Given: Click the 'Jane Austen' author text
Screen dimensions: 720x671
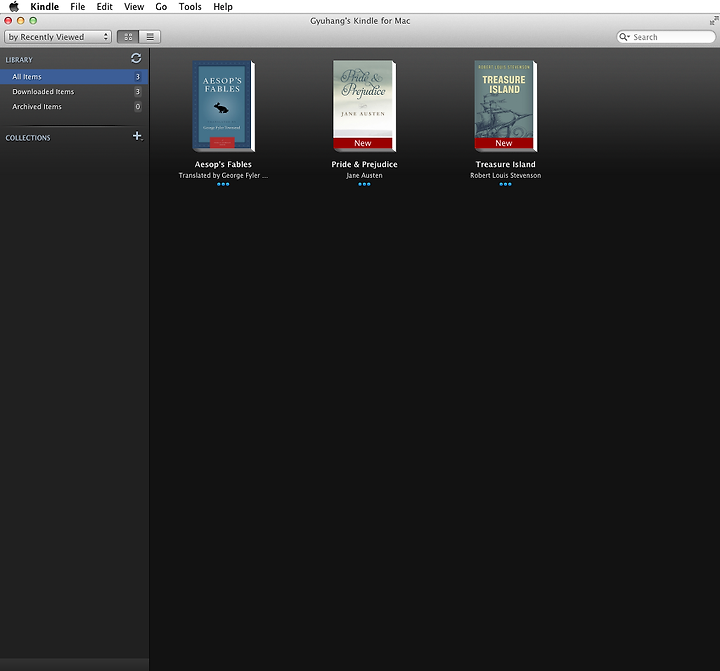Looking at the screenshot, I should coord(364,175).
